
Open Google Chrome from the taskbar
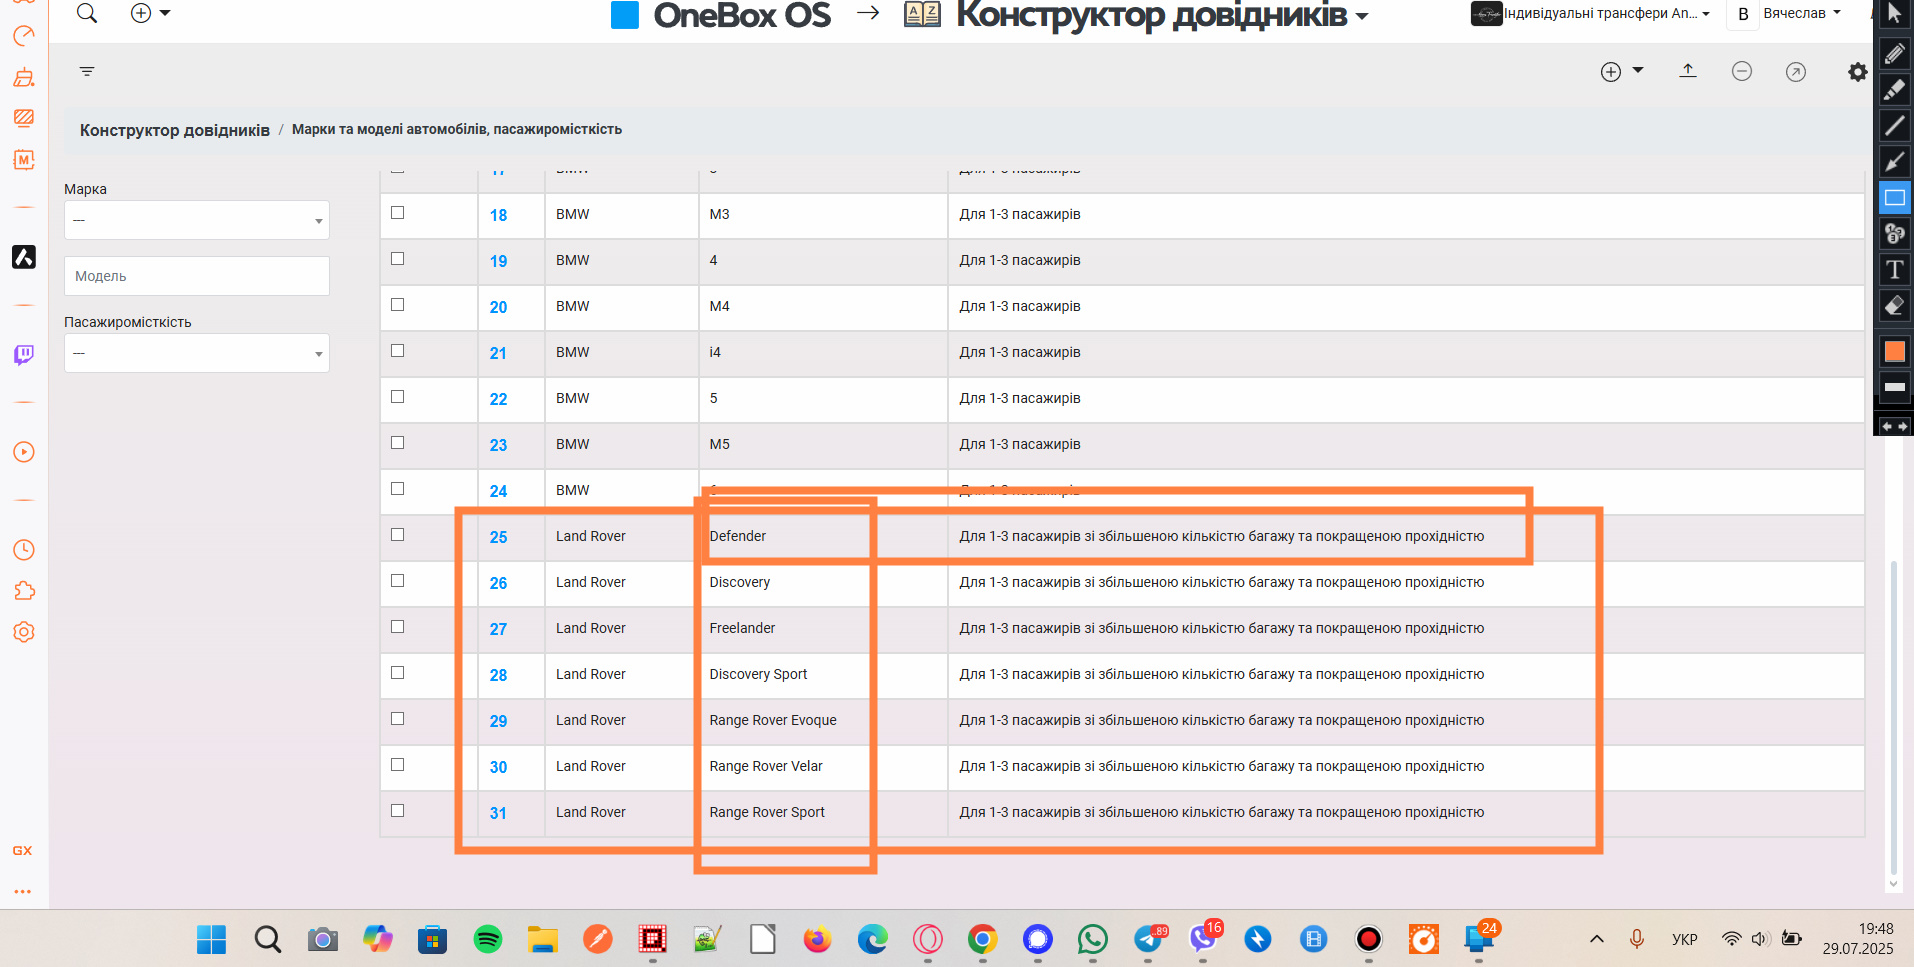click(982, 939)
